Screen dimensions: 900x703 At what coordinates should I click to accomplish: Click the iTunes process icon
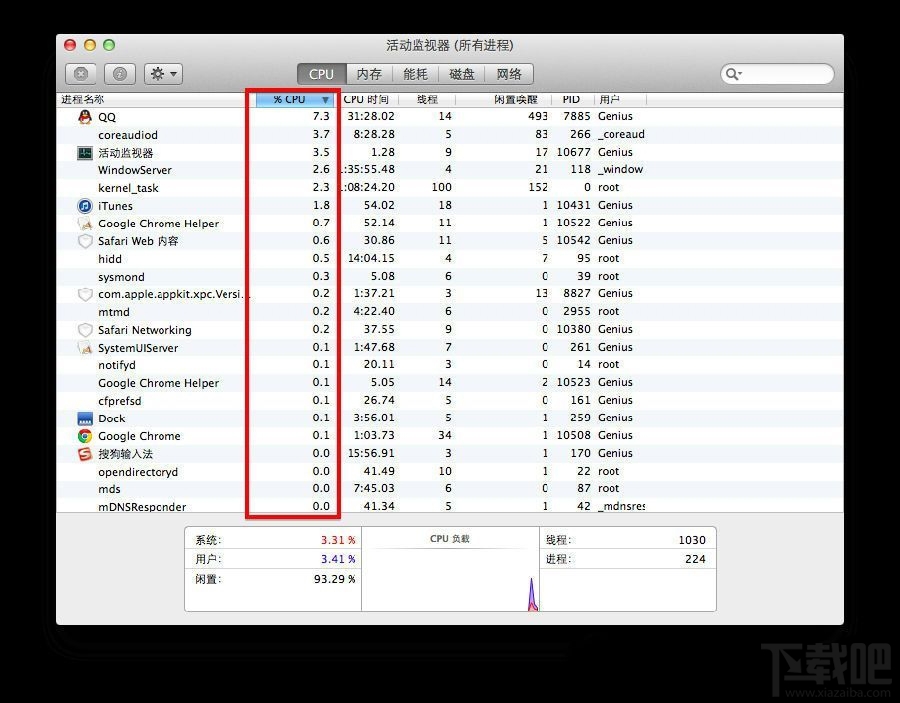[x=85, y=205]
